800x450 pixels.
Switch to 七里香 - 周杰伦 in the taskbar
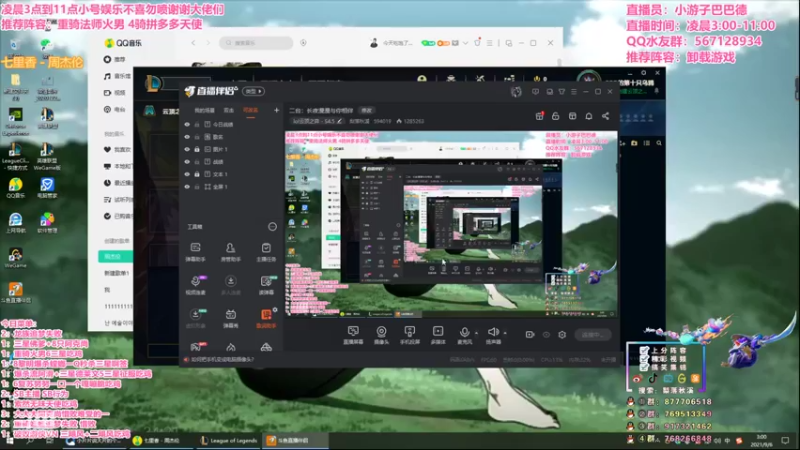[x=162, y=440]
